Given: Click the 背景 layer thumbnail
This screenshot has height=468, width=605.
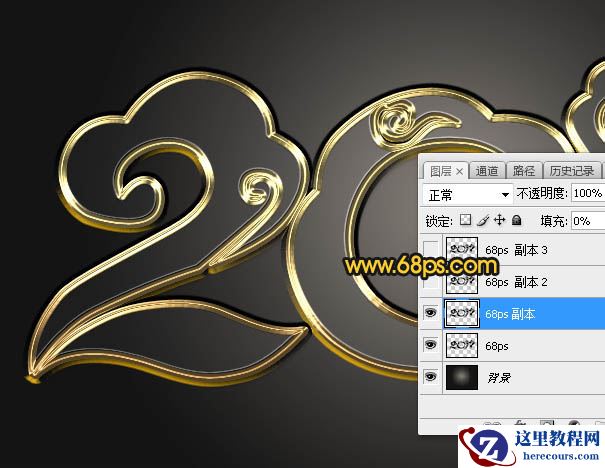Looking at the screenshot, I should click(x=462, y=377).
